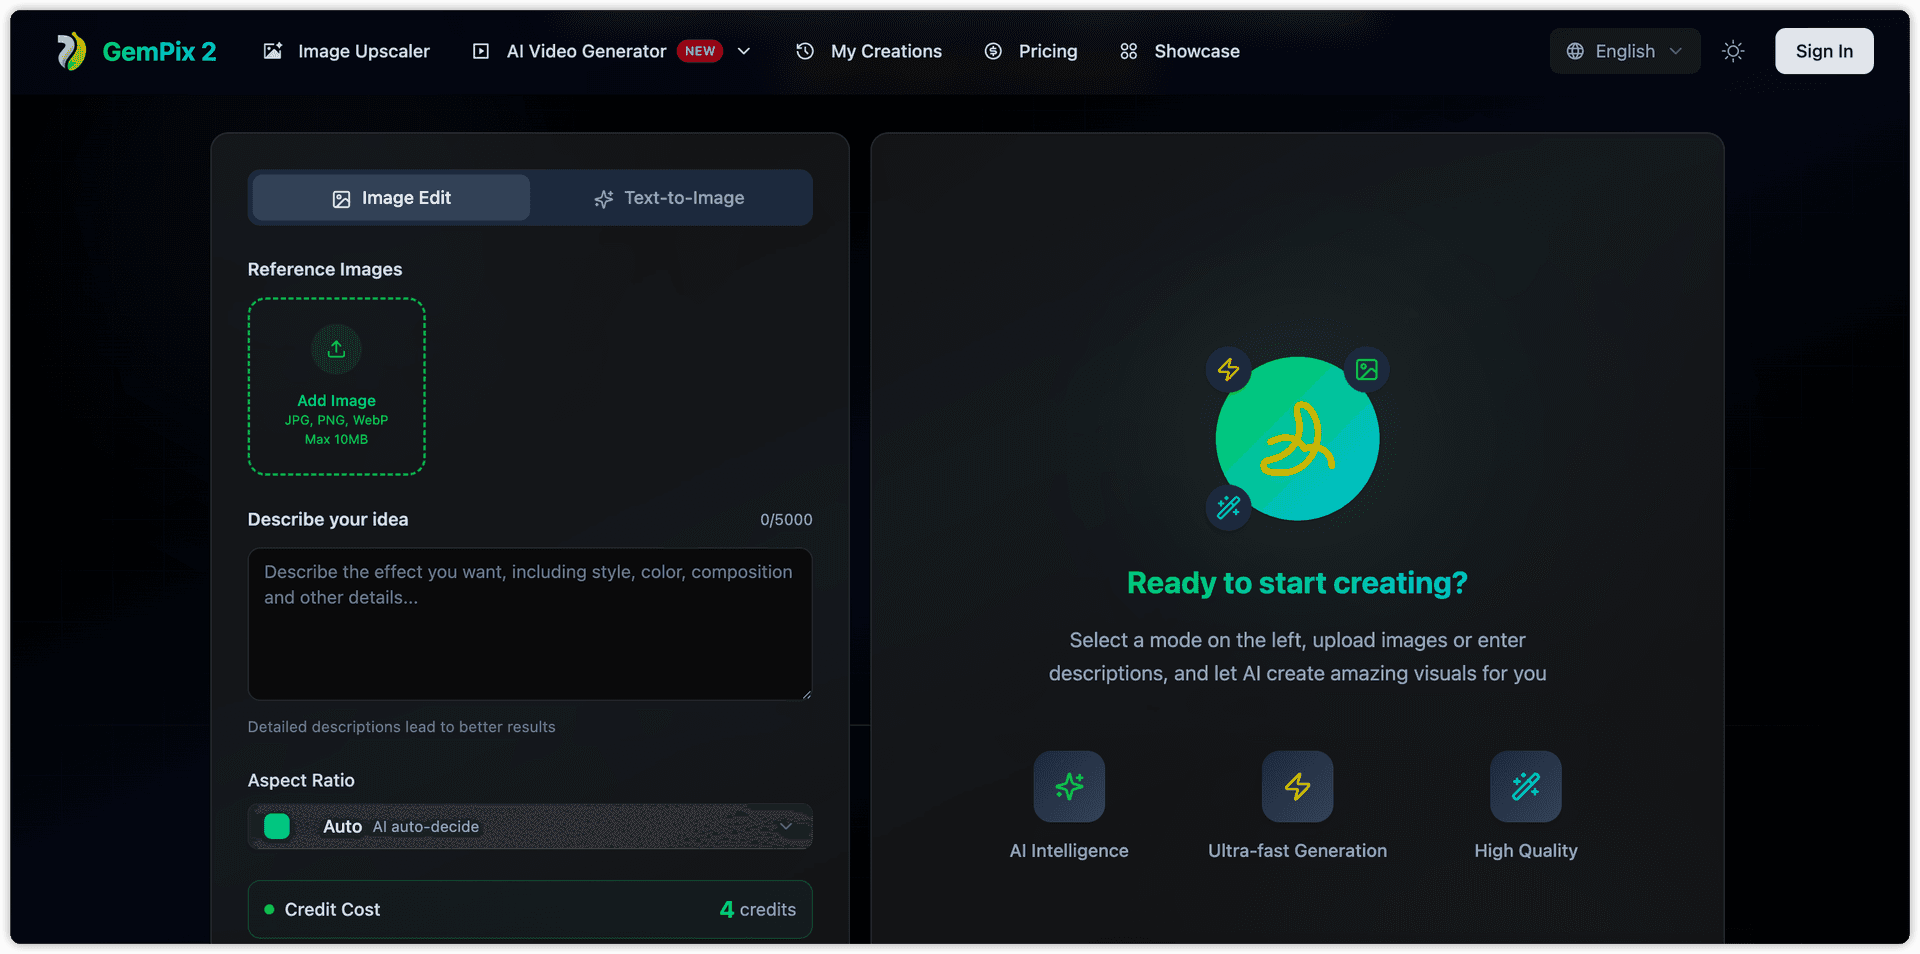Click the Reference Images label
This screenshot has width=1920, height=954.
[325, 269]
